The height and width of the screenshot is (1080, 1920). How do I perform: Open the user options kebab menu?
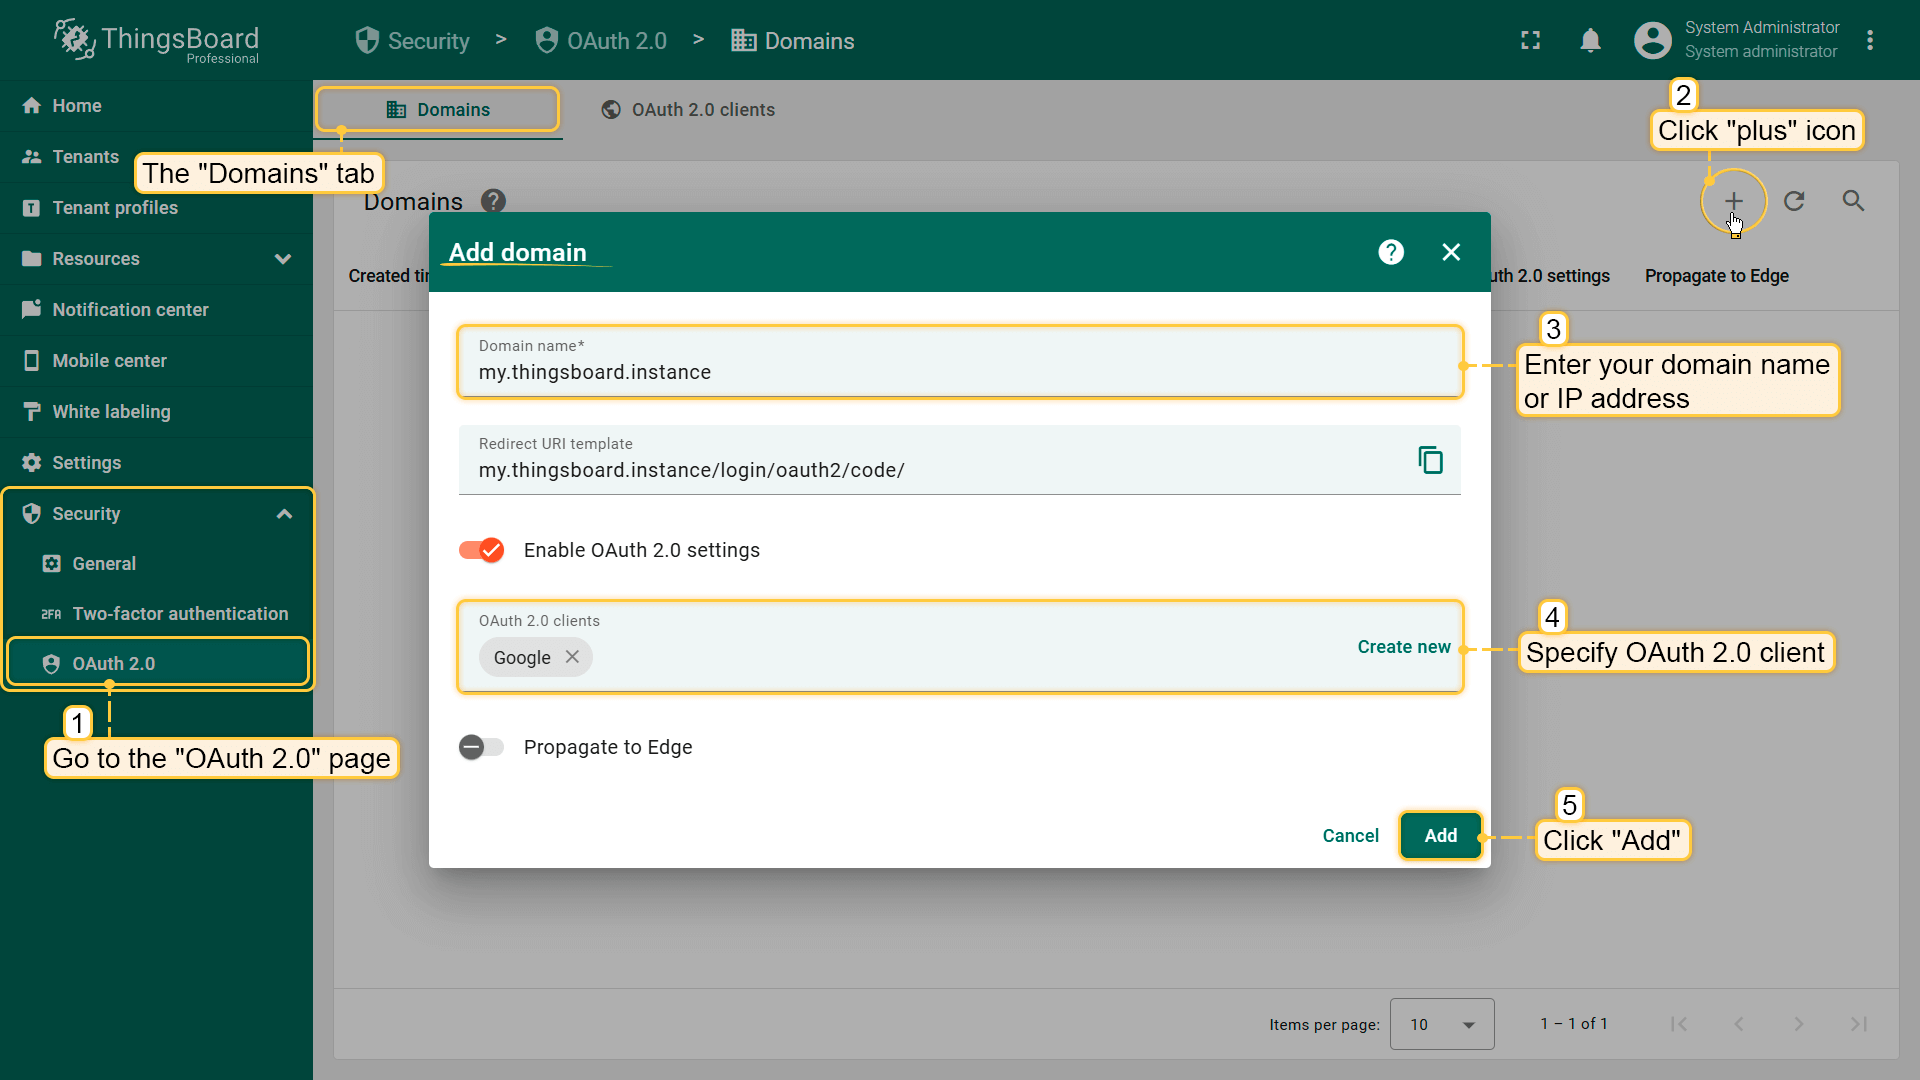click(1870, 41)
